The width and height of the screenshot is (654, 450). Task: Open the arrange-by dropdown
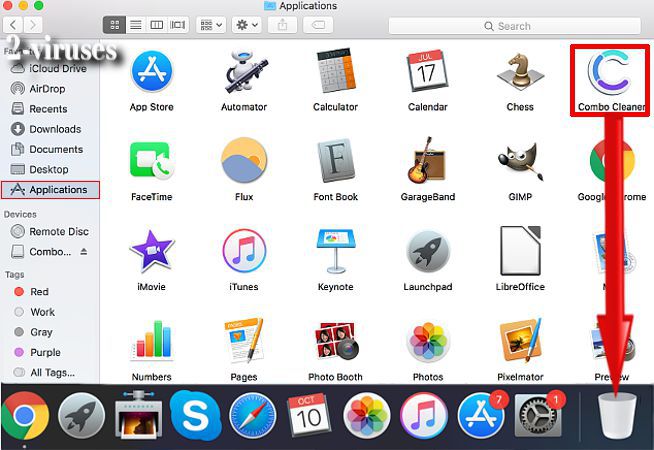[211, 25]
